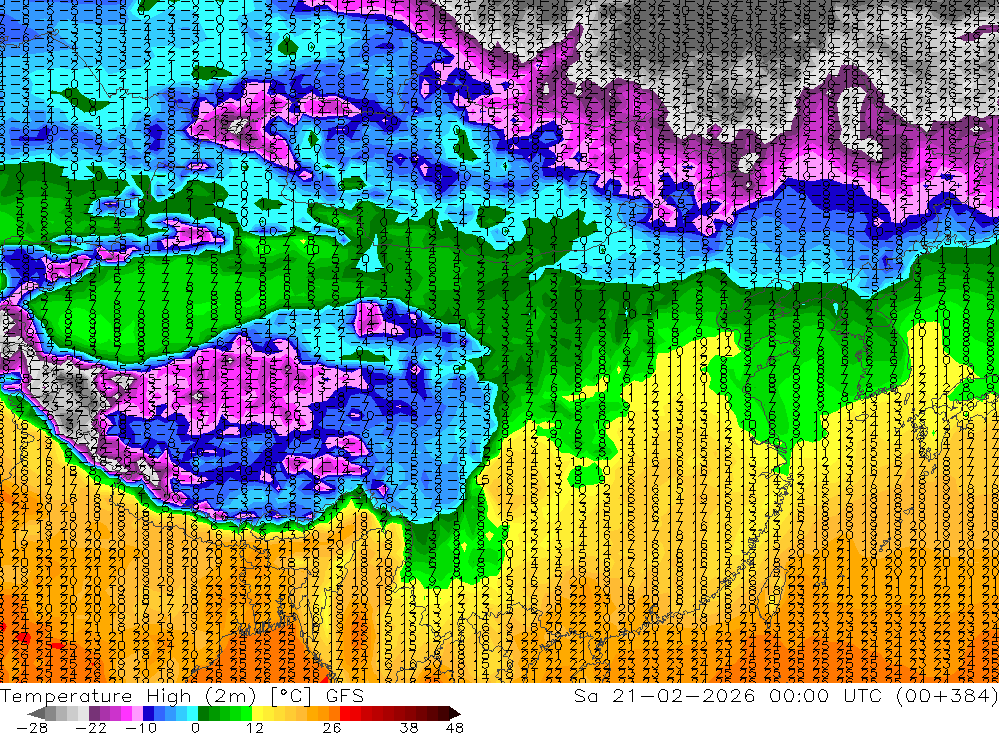This screenshot has width=1000, height=733.
Task: Click the '48' legend value
Action: (x=455, y=728)
